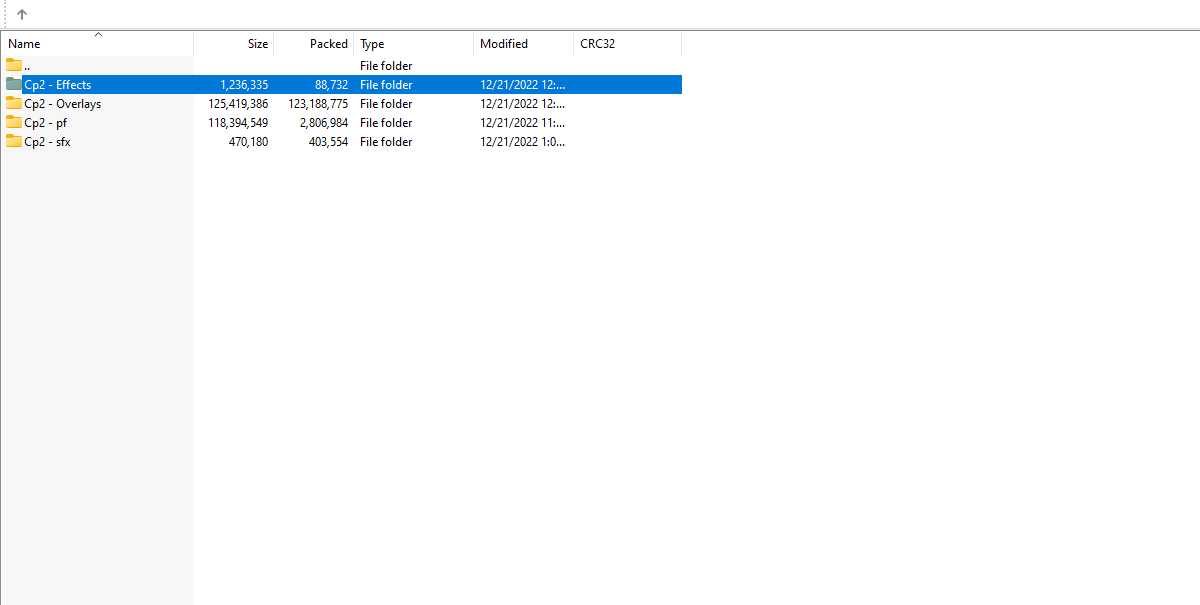Viewport: 1200px width, 605px height.
Task: Select the '..' parent folder name
Action: (x=27, y=66)
